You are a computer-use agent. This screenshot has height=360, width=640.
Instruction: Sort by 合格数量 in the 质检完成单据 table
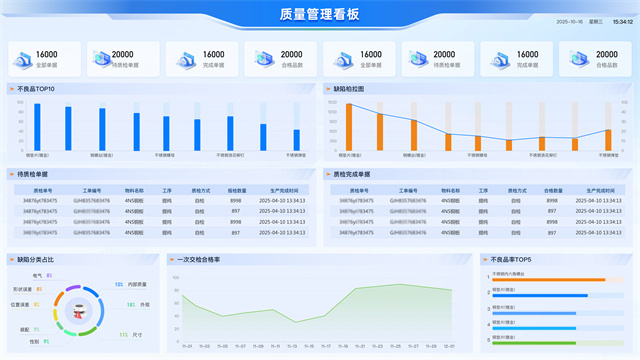[553, 191]
